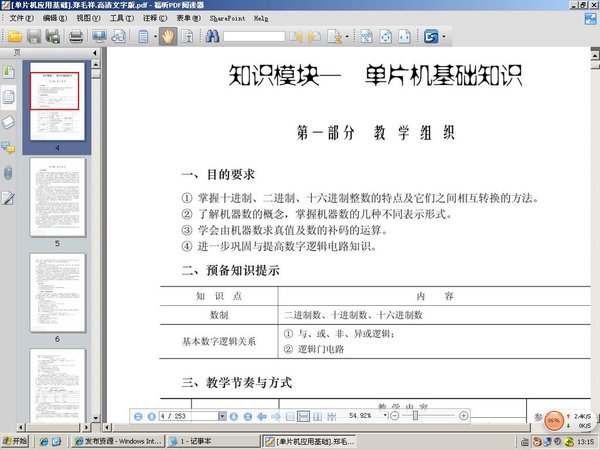Open the 工具 menu
This screenshot has height=450, width=600.
coord(122,18)
